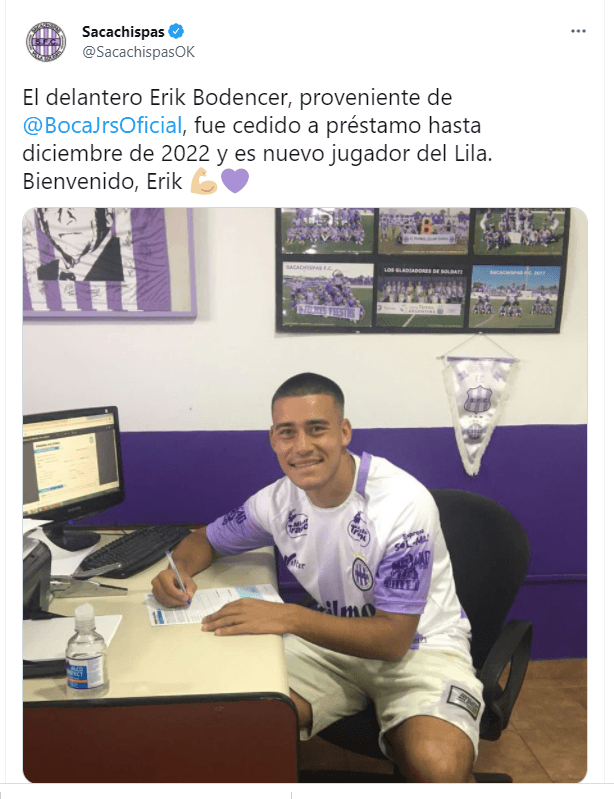
Task: Click the hanging club pennant in the photo
Action: [x=476, y=409]
